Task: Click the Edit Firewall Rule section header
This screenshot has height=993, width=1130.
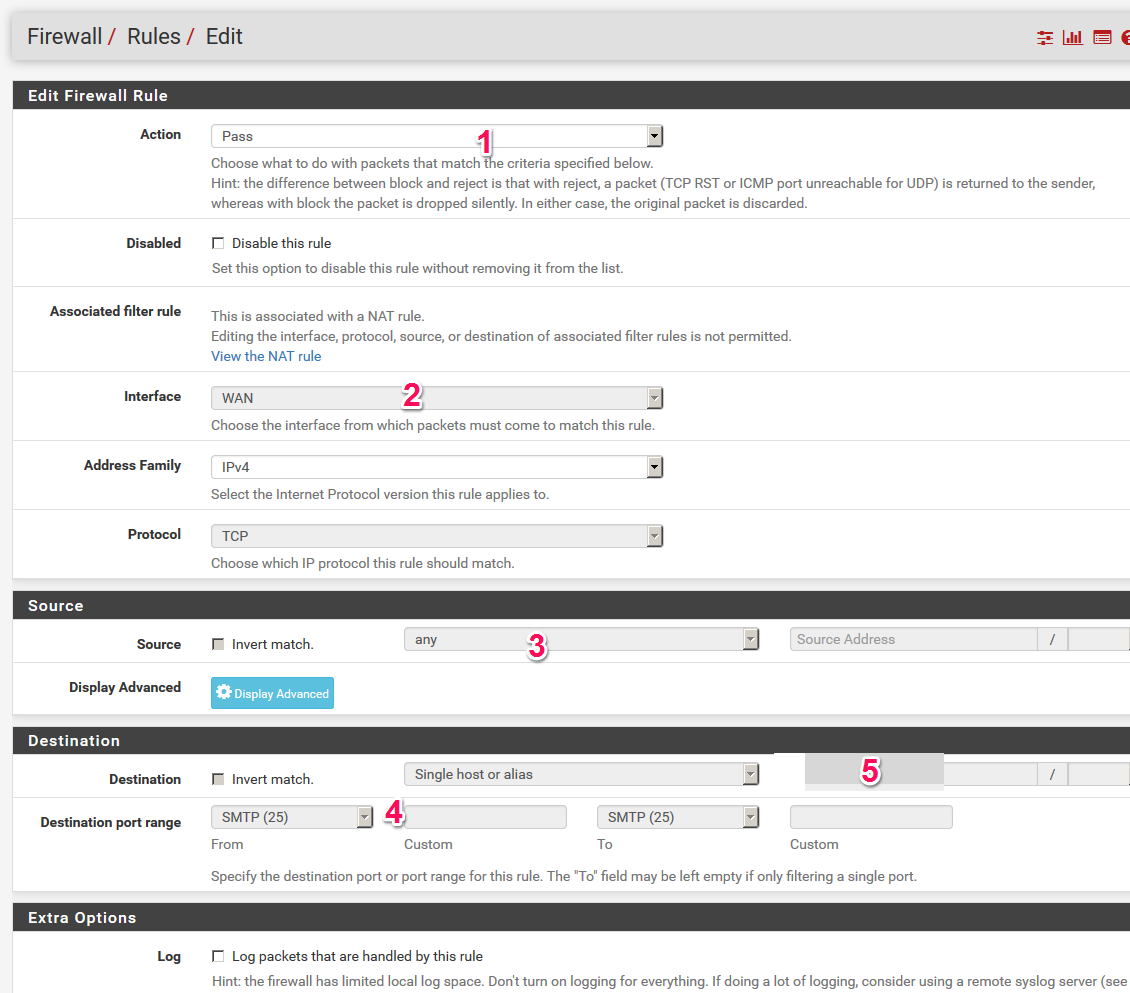Action: coord(571,95)
